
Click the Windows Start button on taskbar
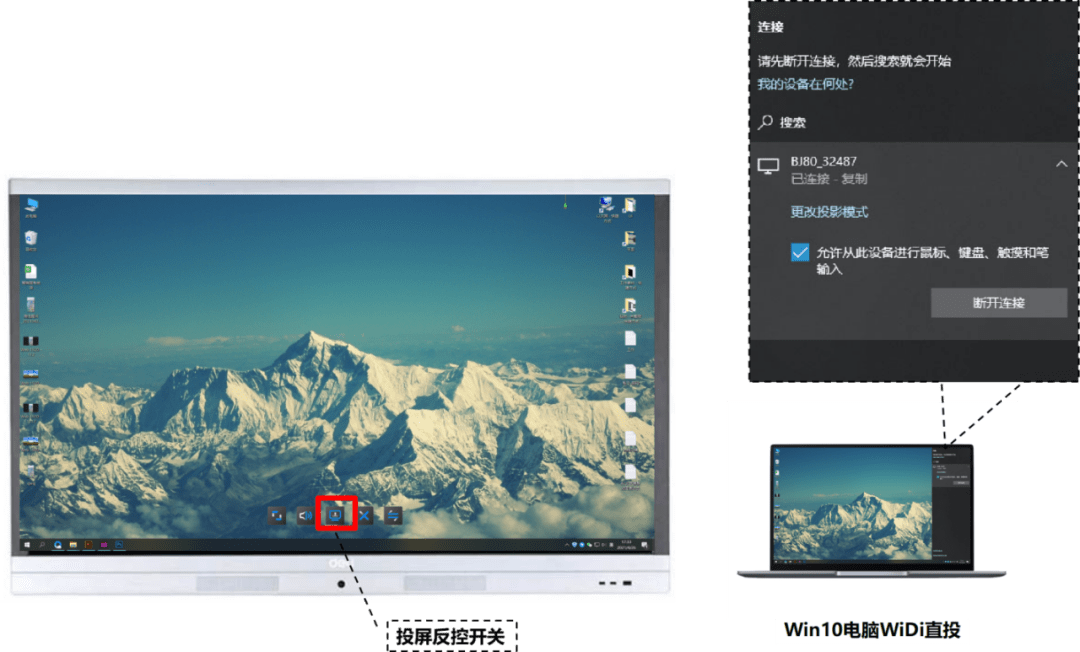point(27,545)
